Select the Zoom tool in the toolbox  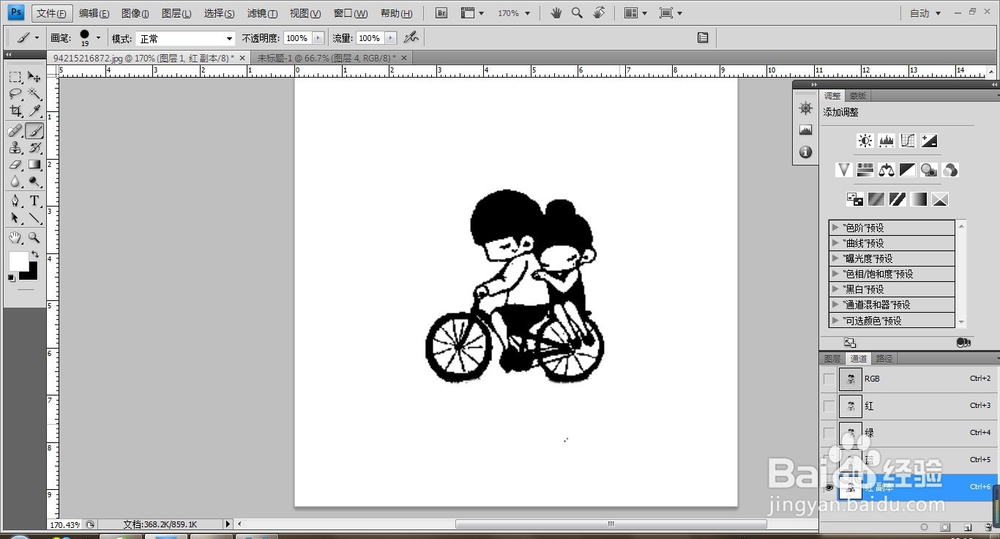click(x=34, y=238)
